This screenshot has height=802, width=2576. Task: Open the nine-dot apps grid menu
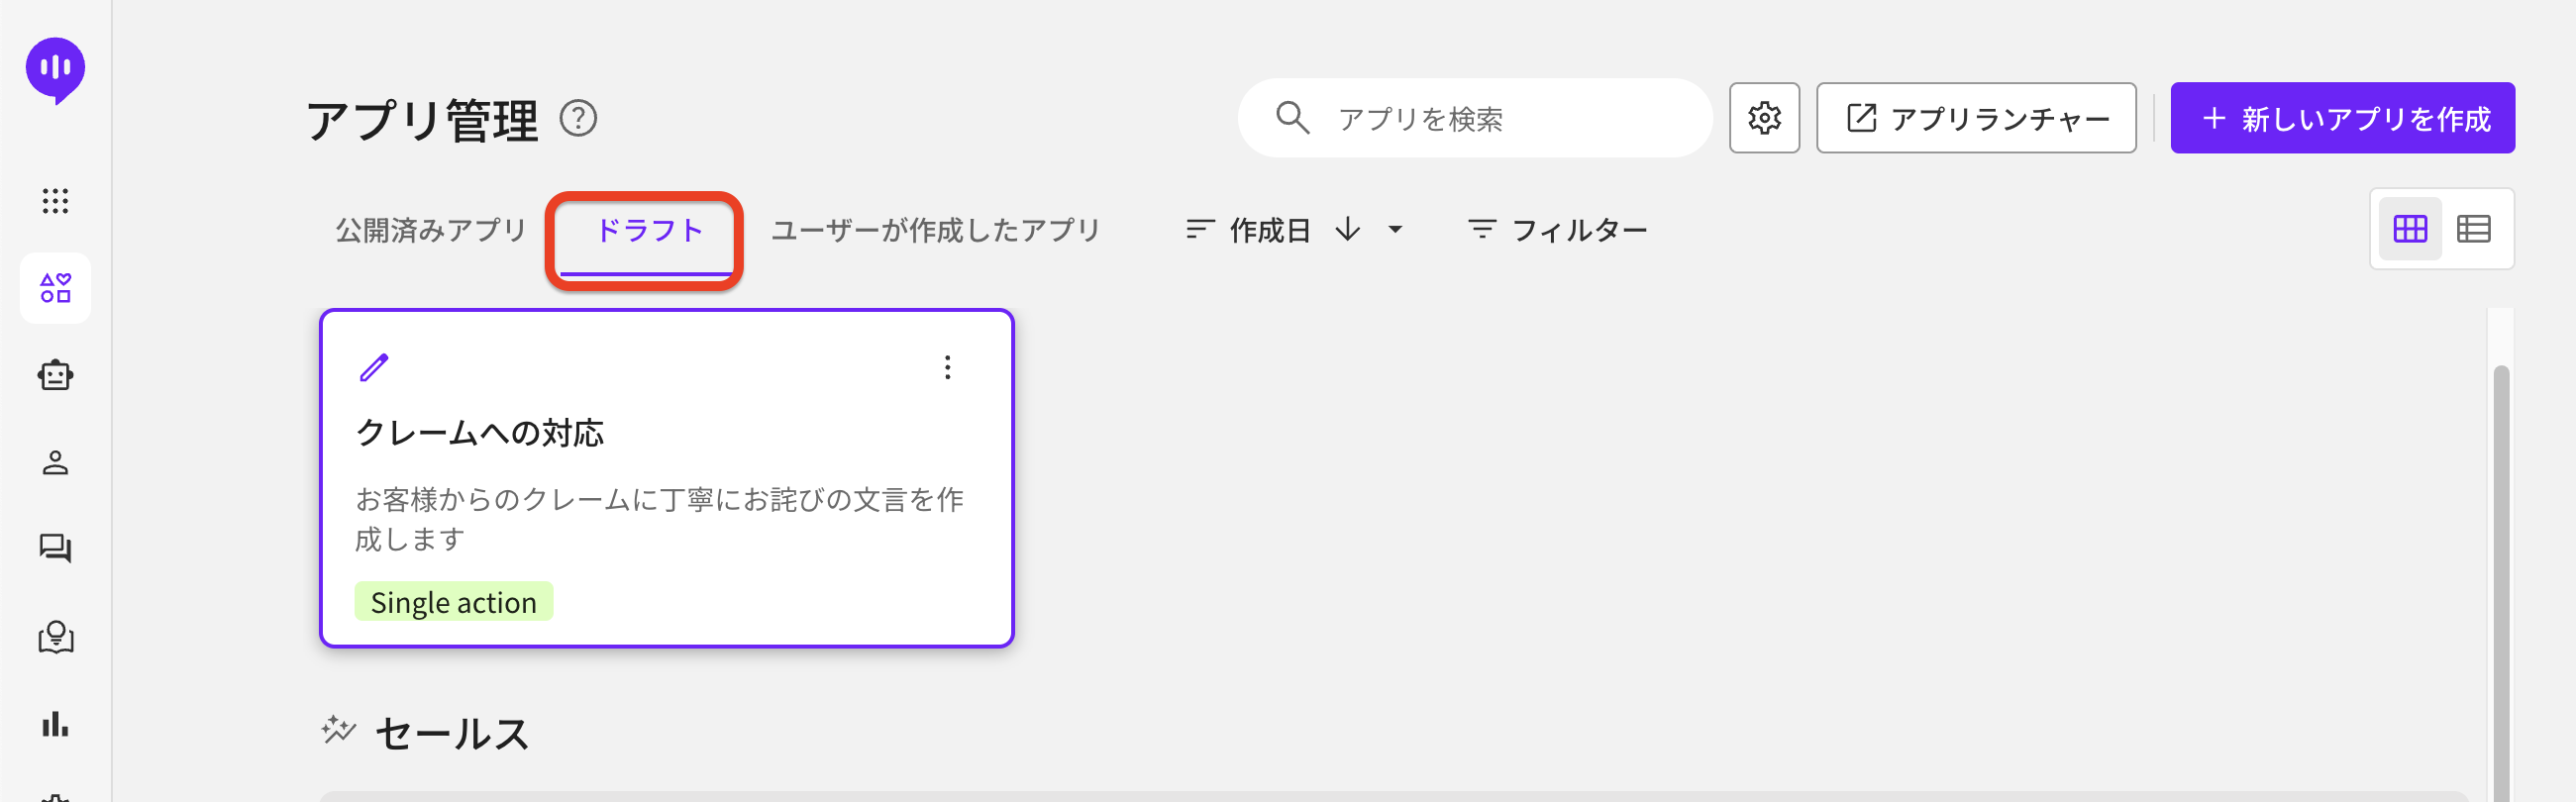[55, 201]
